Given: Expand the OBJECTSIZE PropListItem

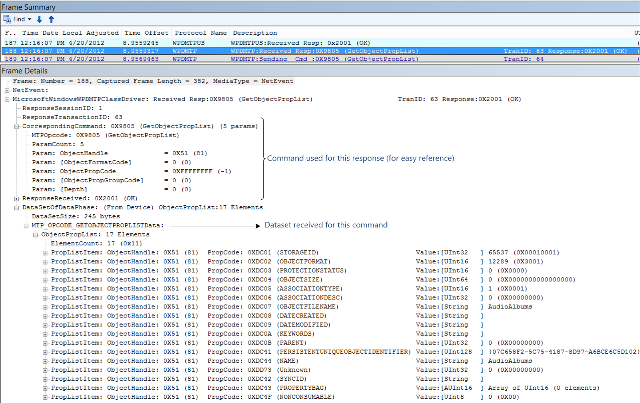Looking at the screenshot, I should (45, 280).
